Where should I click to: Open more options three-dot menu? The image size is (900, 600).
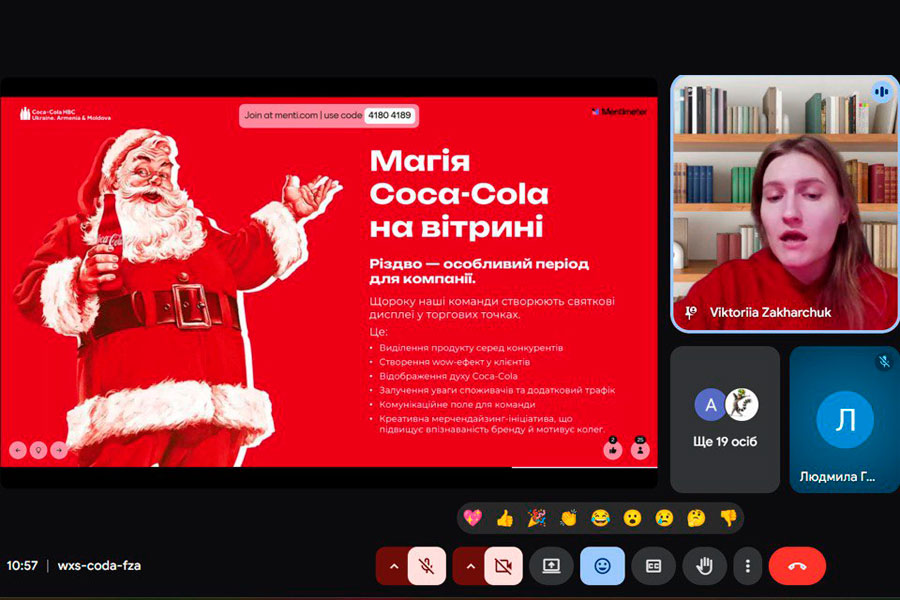pyautogui.click(x=747, y=566)
